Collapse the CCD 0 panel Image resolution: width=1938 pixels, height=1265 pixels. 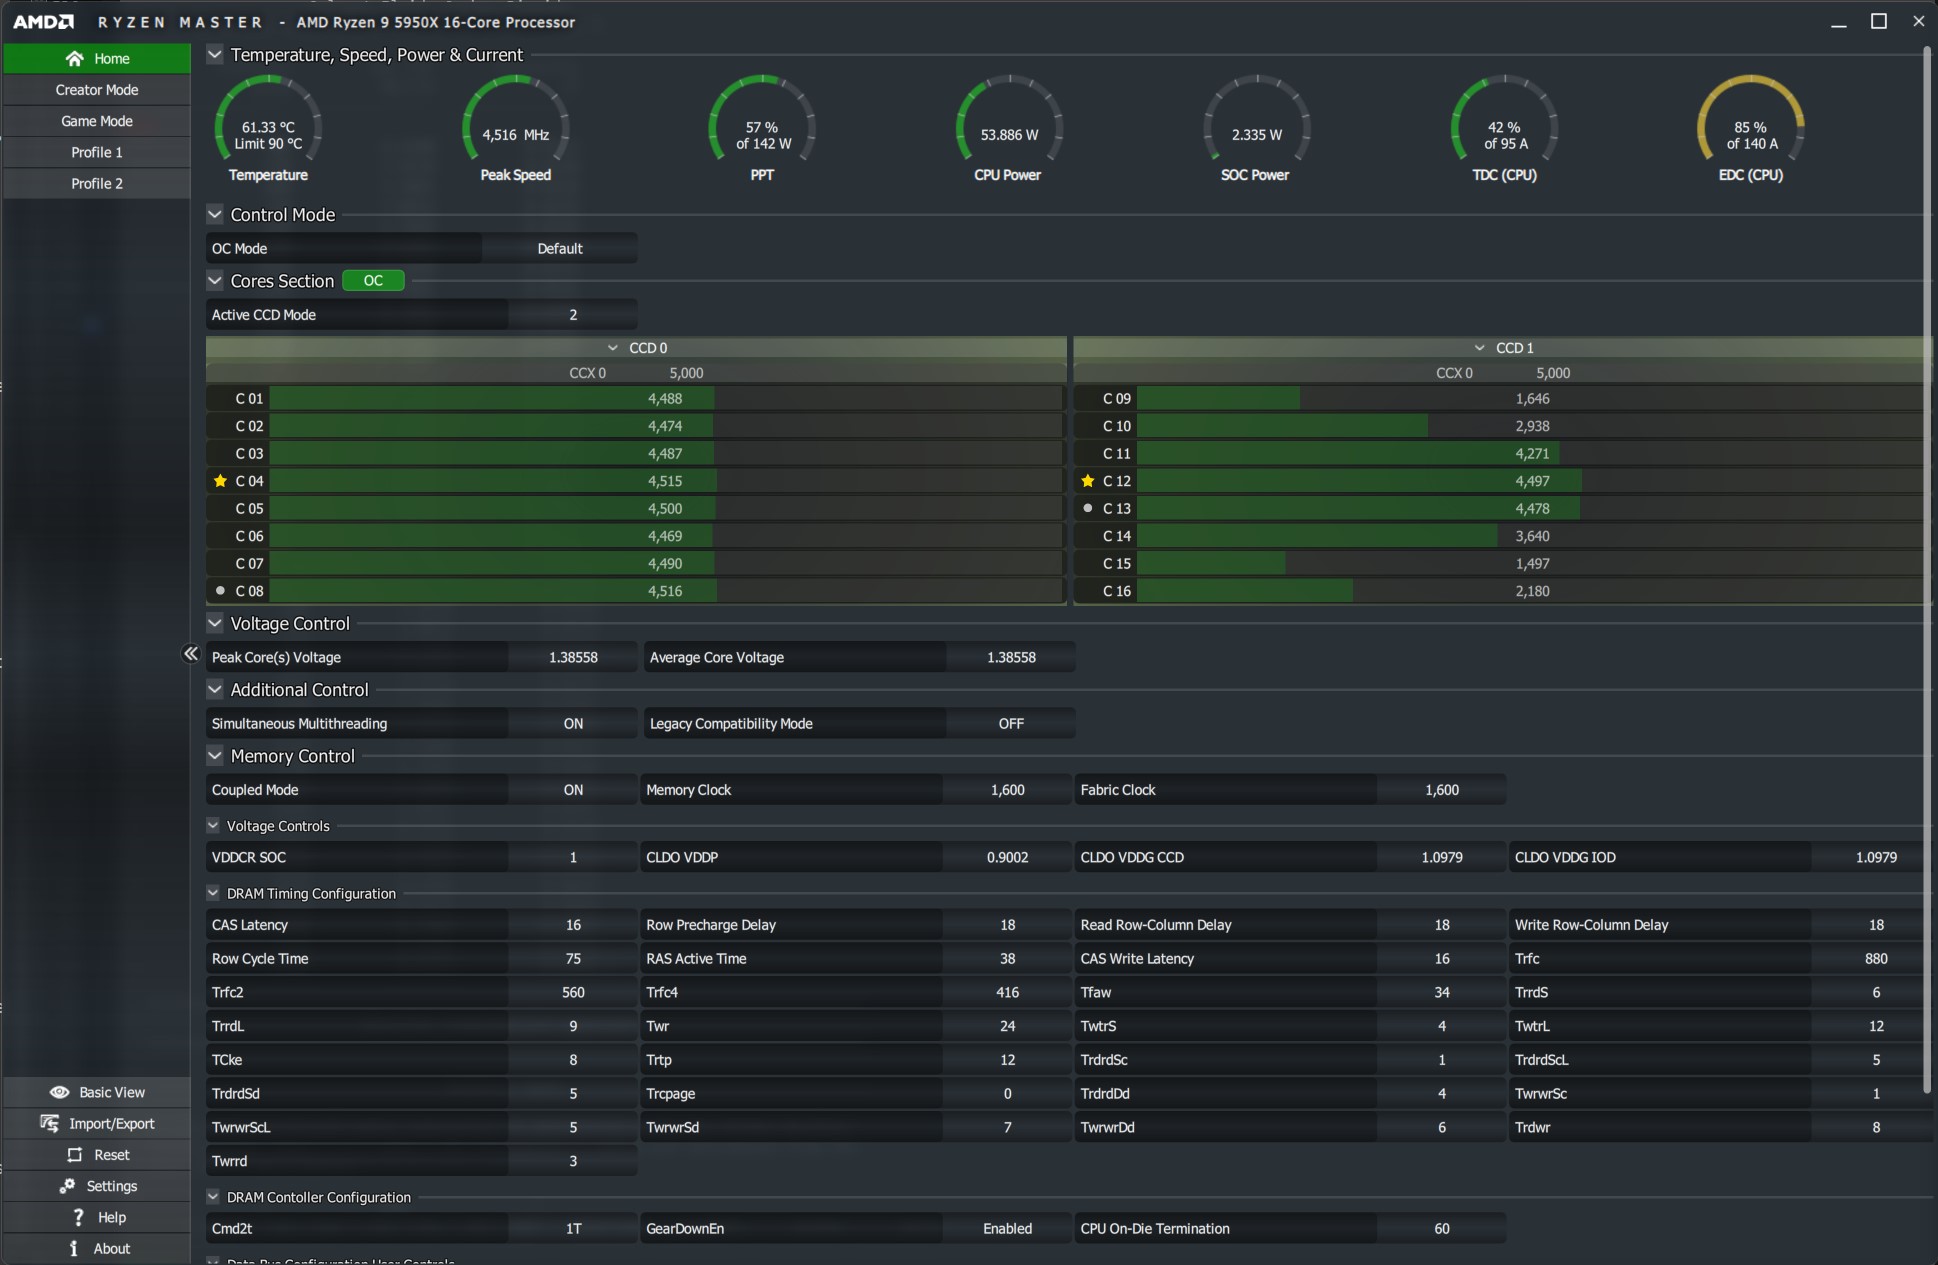613,347
